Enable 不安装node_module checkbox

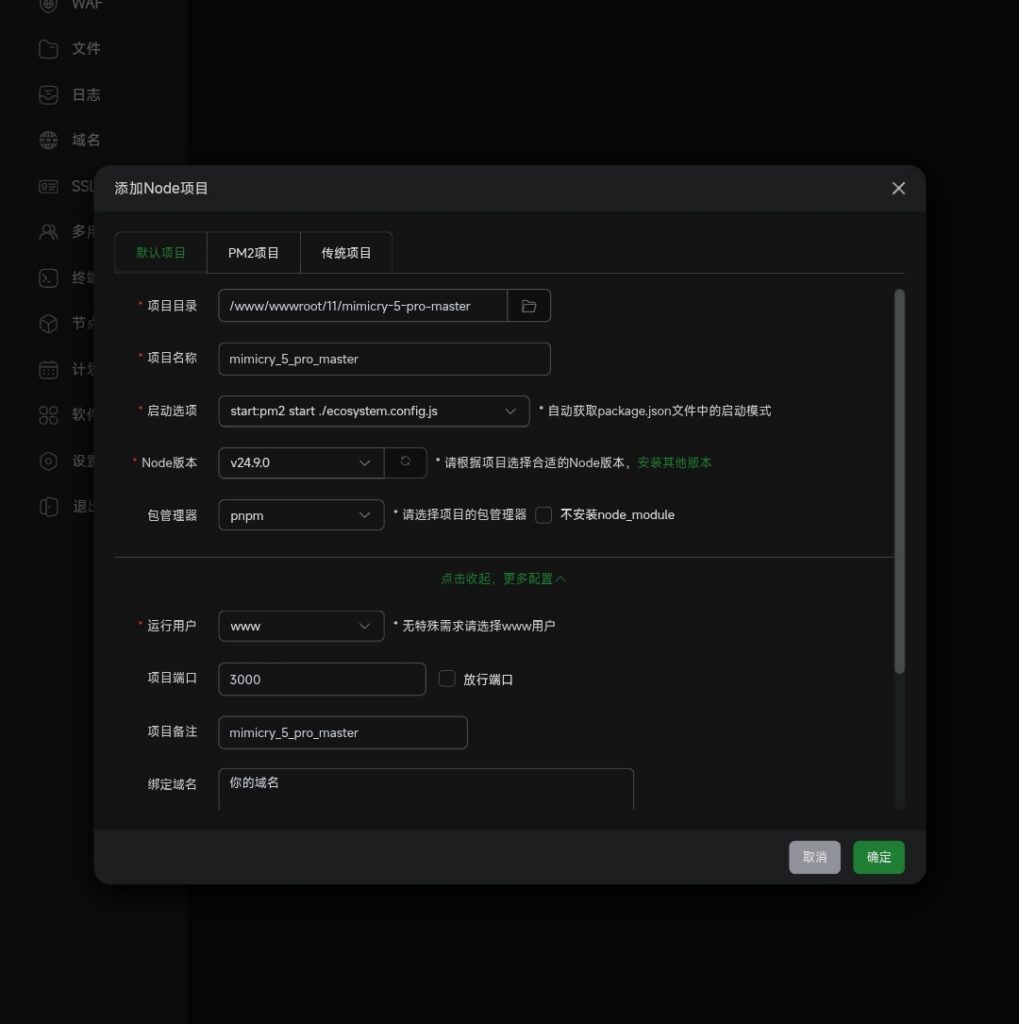coord(543,514)
